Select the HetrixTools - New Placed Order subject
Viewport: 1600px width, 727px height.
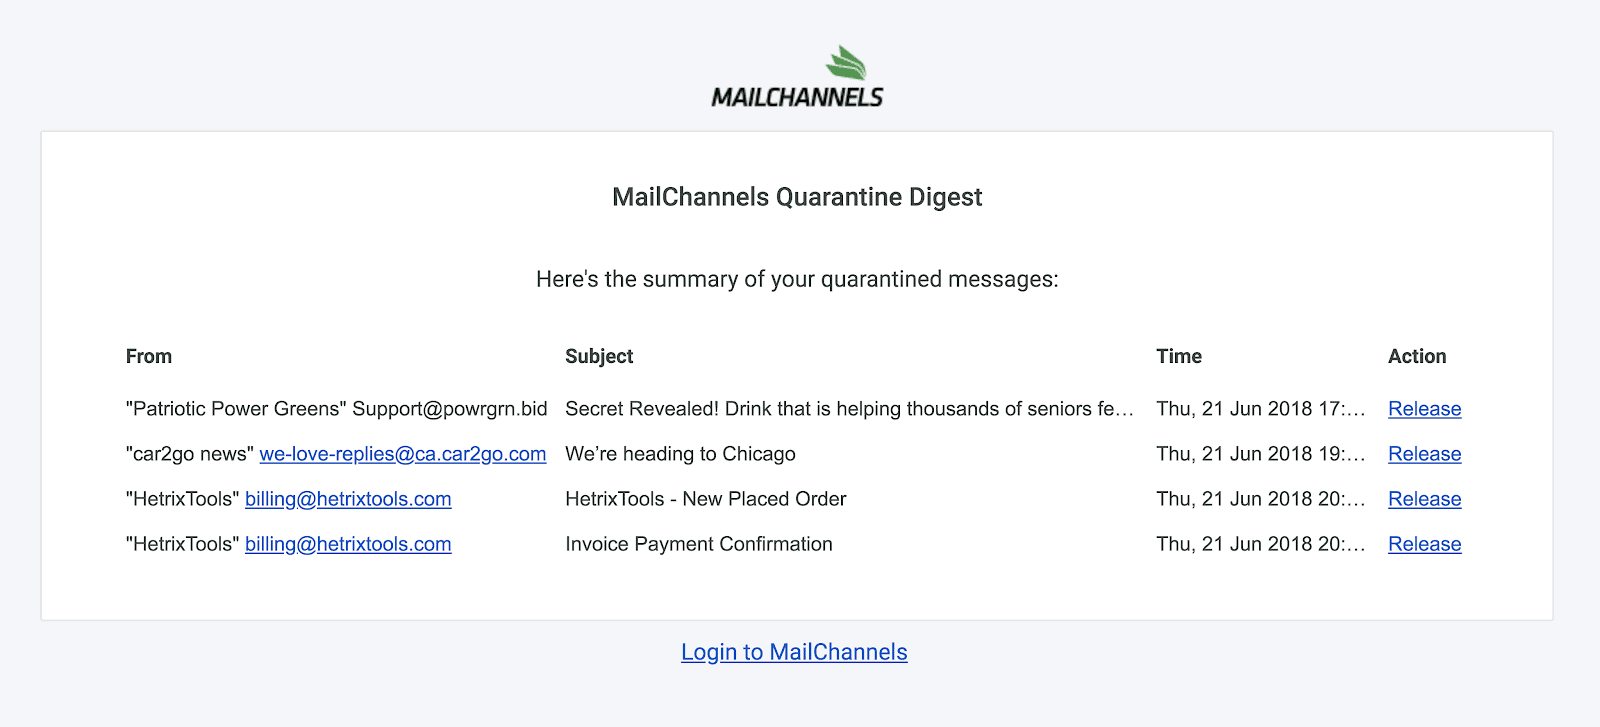click(705, 499)
